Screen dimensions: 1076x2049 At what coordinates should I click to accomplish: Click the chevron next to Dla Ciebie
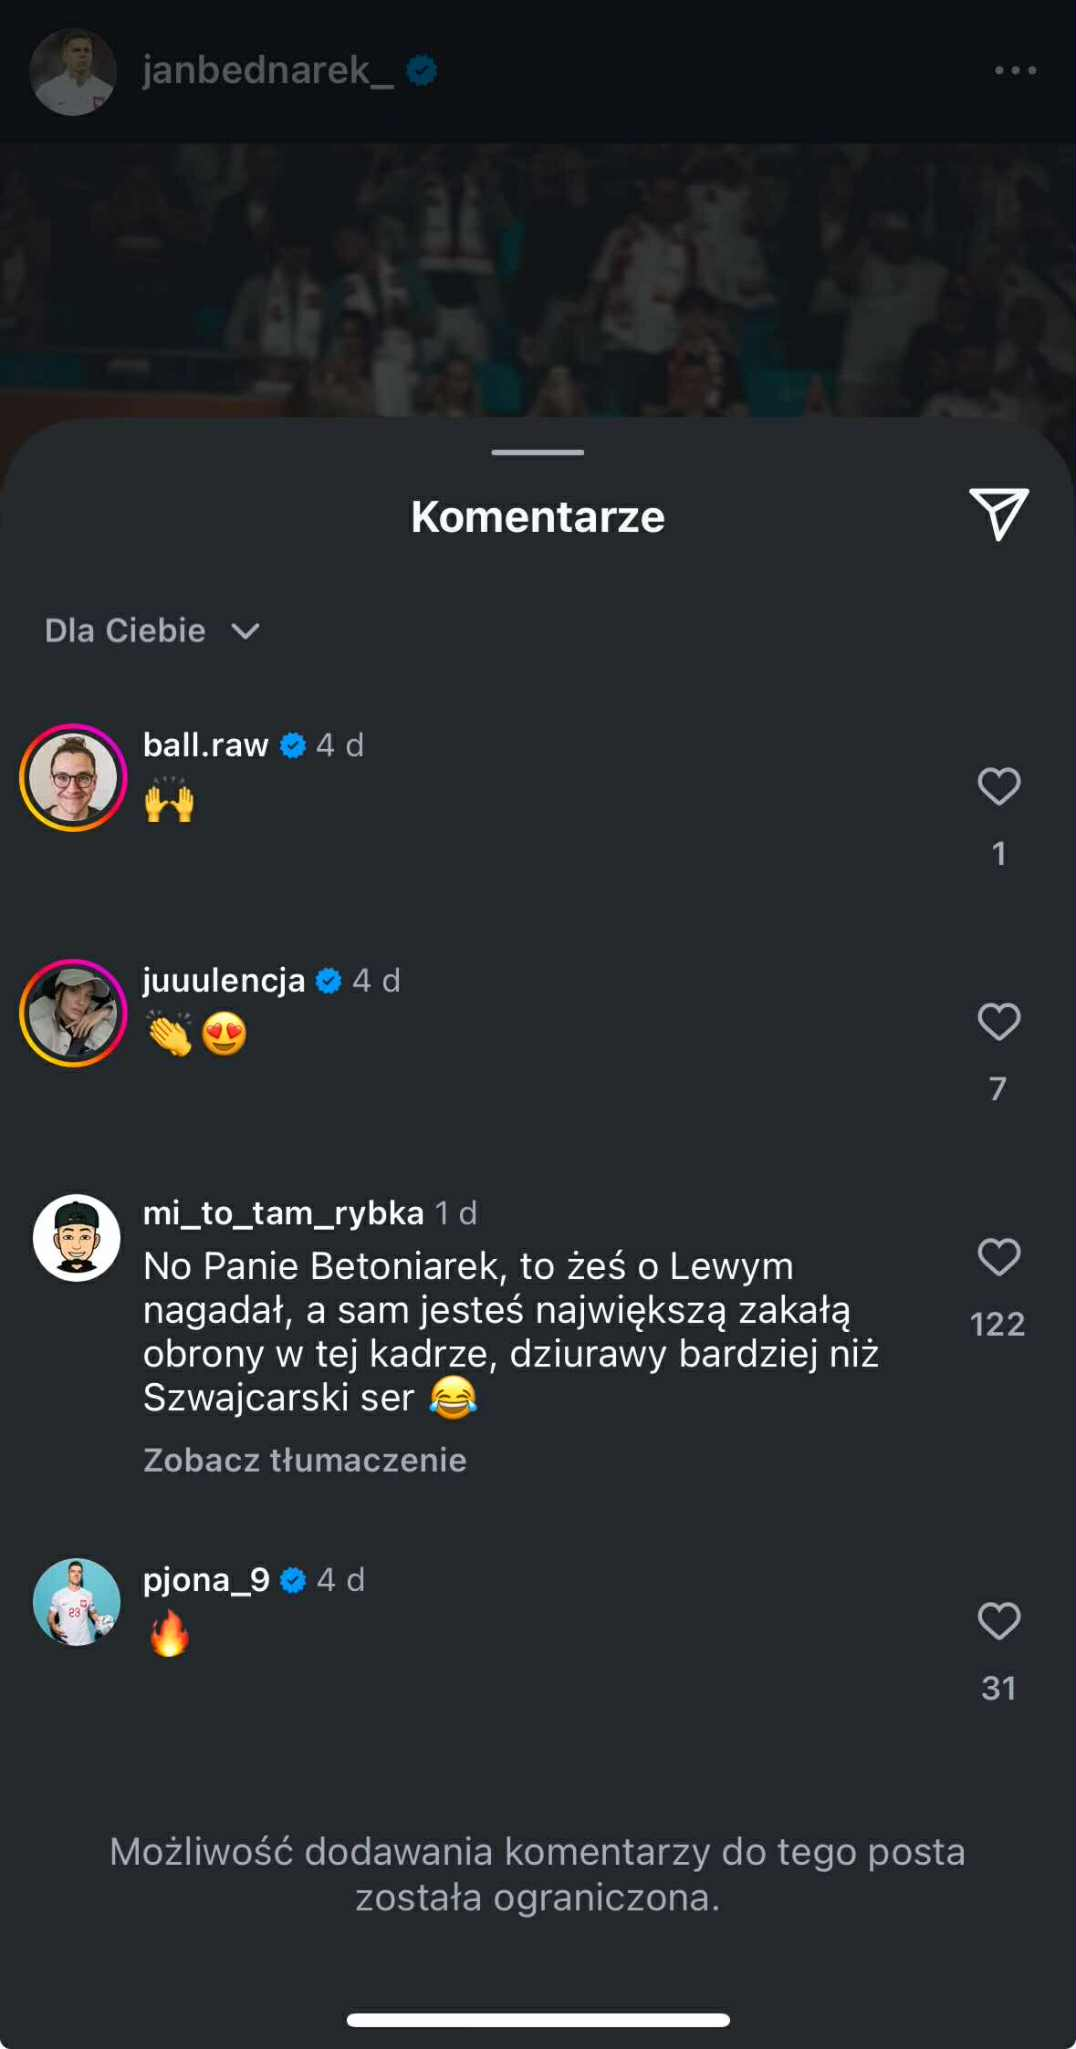[245, 631]
